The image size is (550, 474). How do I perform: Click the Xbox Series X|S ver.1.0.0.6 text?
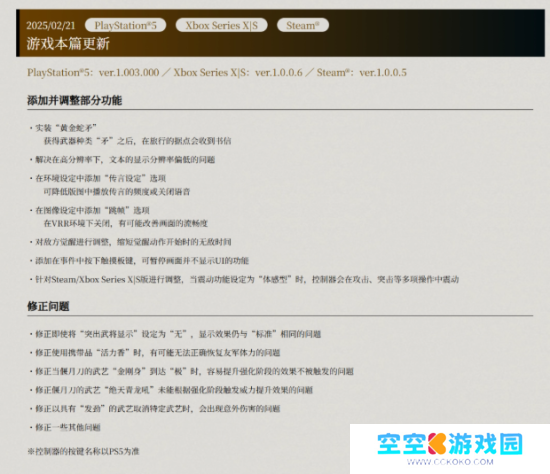[238, 73]
